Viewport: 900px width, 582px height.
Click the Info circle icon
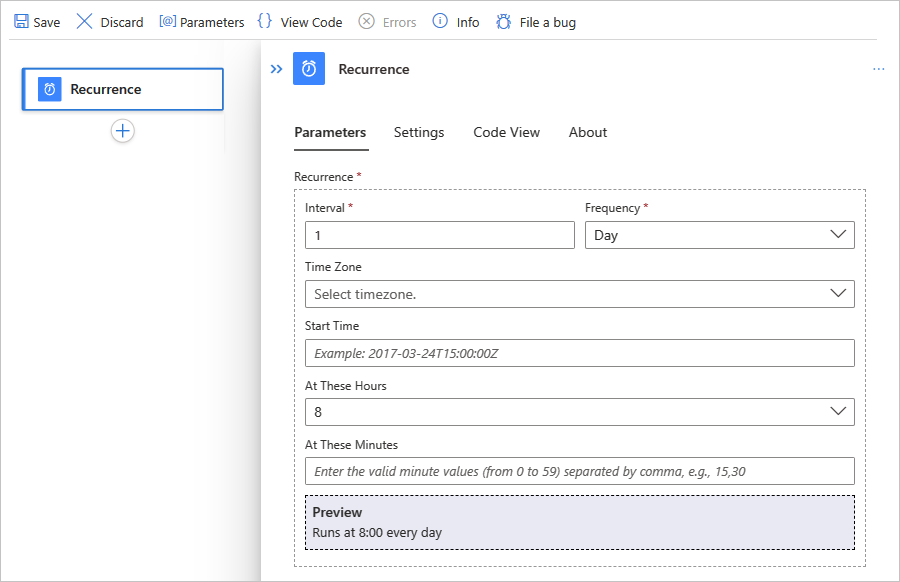[440, 22]
